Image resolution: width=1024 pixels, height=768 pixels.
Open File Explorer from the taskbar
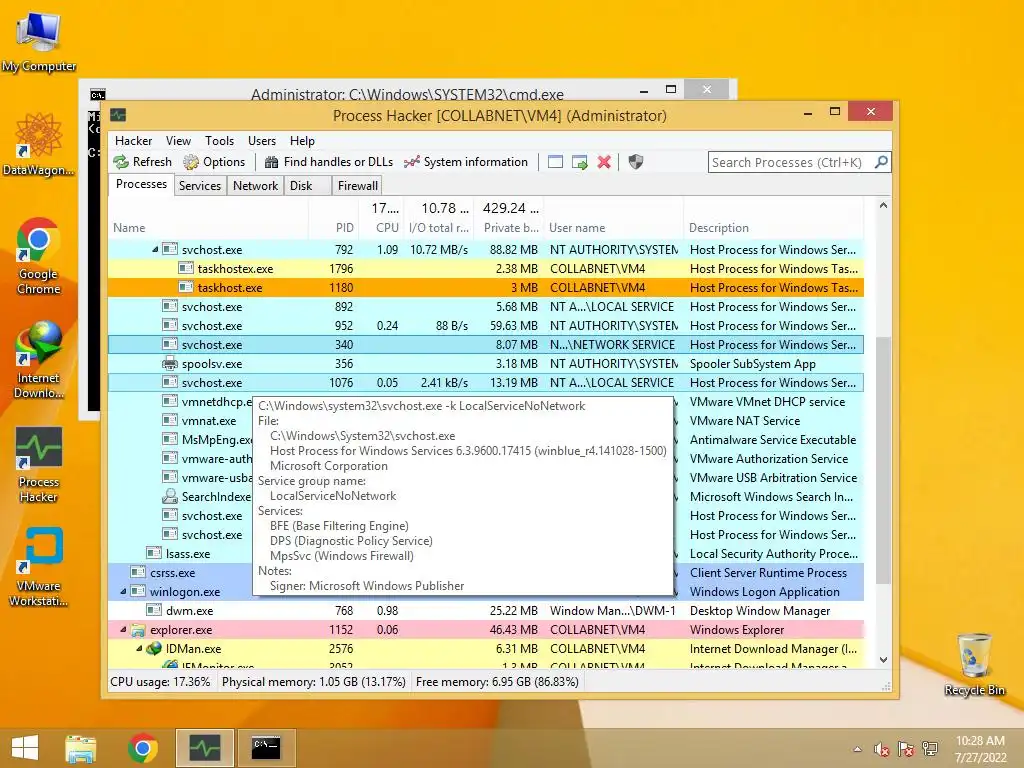pyautogui.click(x=80, y=748)
